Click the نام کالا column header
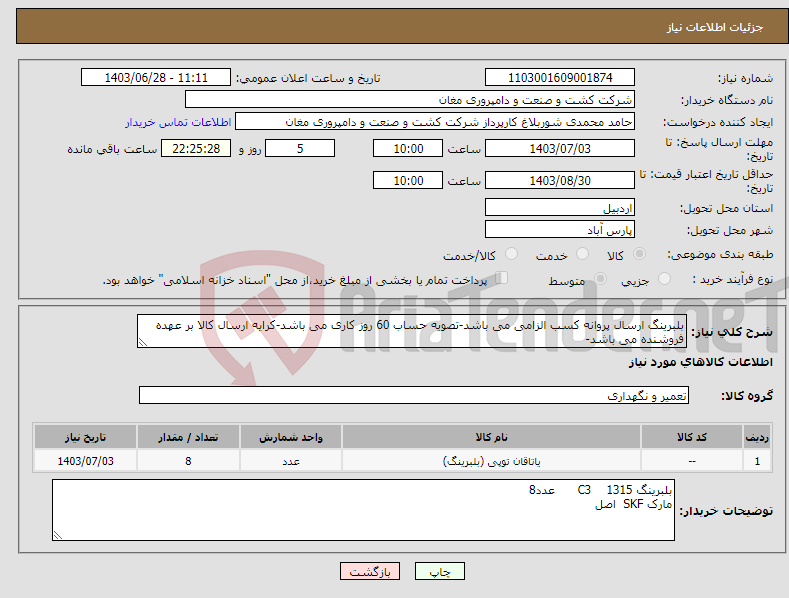The height and width of the screenshot is (598, 789). pyautogui.click(x=491, y=437)
